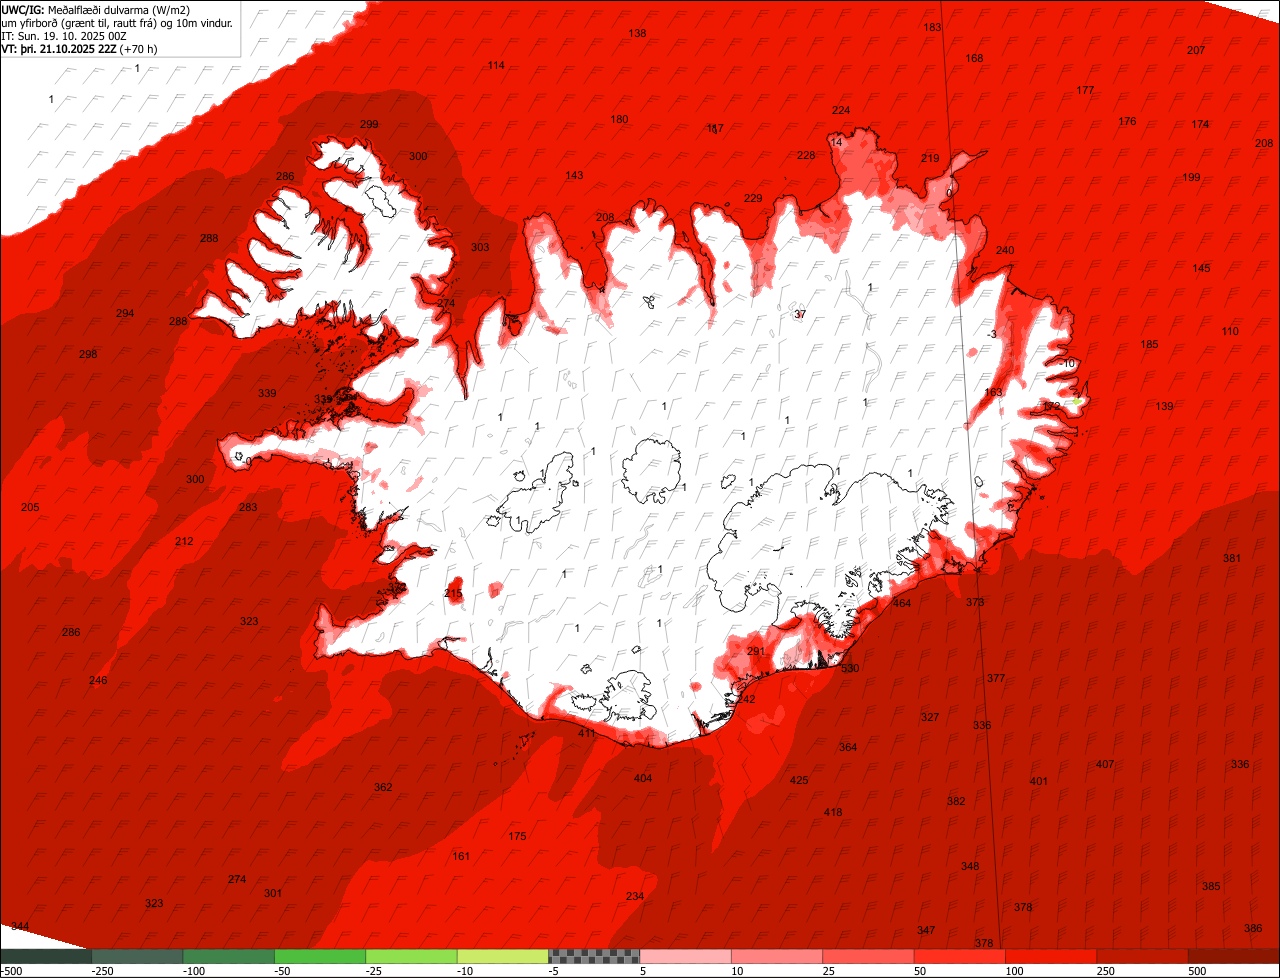Click the map title 'Meðalflæði dulvarma (W/m2)'
Image resolution: width=1280 pixels, height=978 pixels.
118,9
